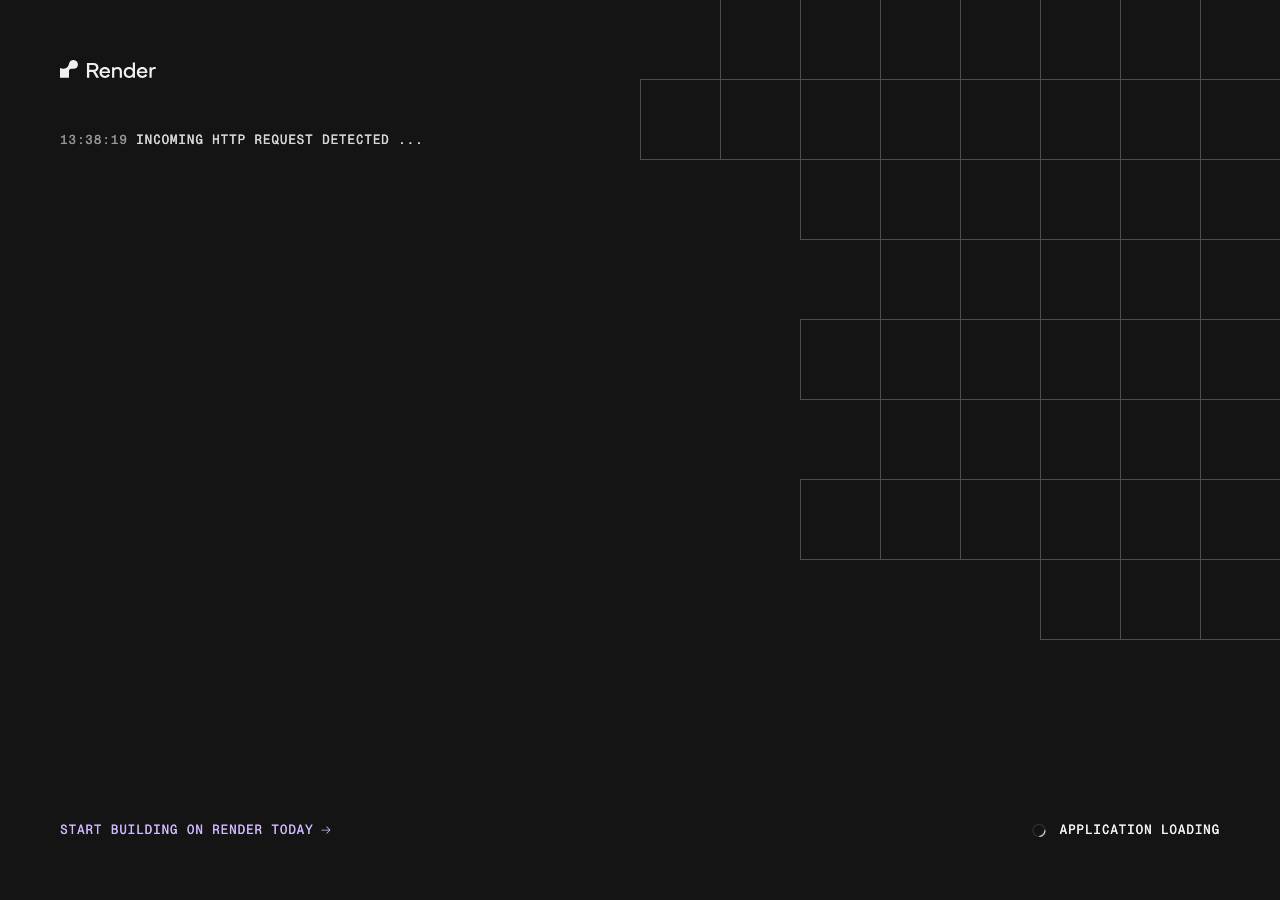Click the word RENDER in the footer link
Screen dimensions: 1280x900
click(x=237, y=830)
